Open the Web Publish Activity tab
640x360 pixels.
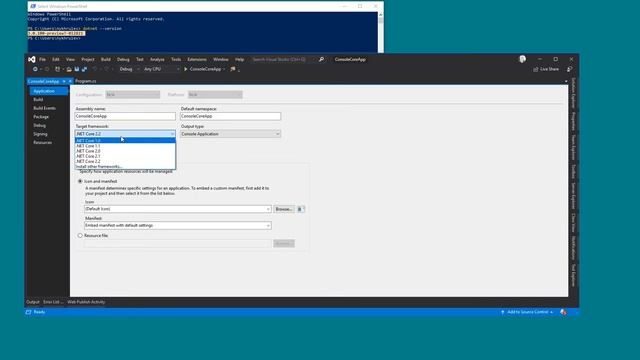coord(86,302)
